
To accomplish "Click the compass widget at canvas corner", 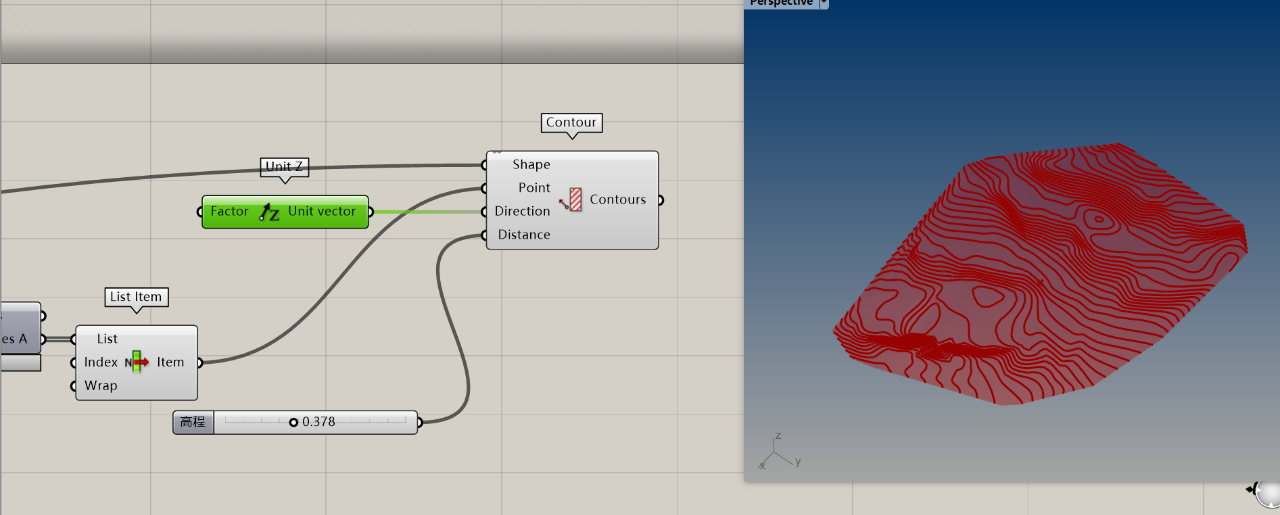I will tap(1266, 492).
